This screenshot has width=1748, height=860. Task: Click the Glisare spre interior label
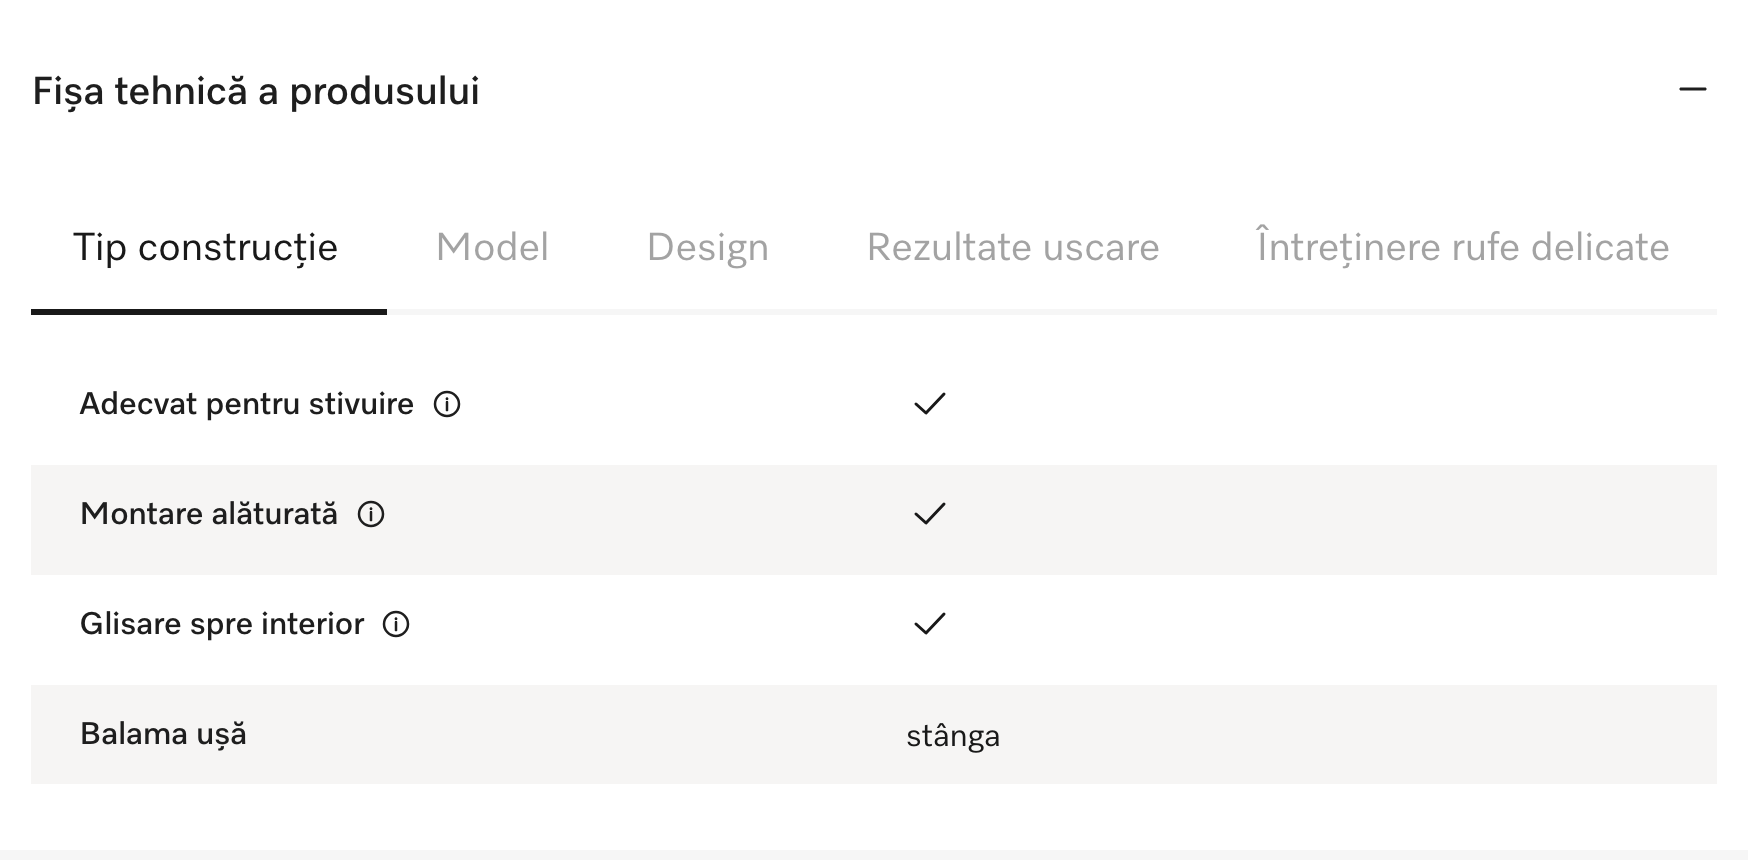222,624
